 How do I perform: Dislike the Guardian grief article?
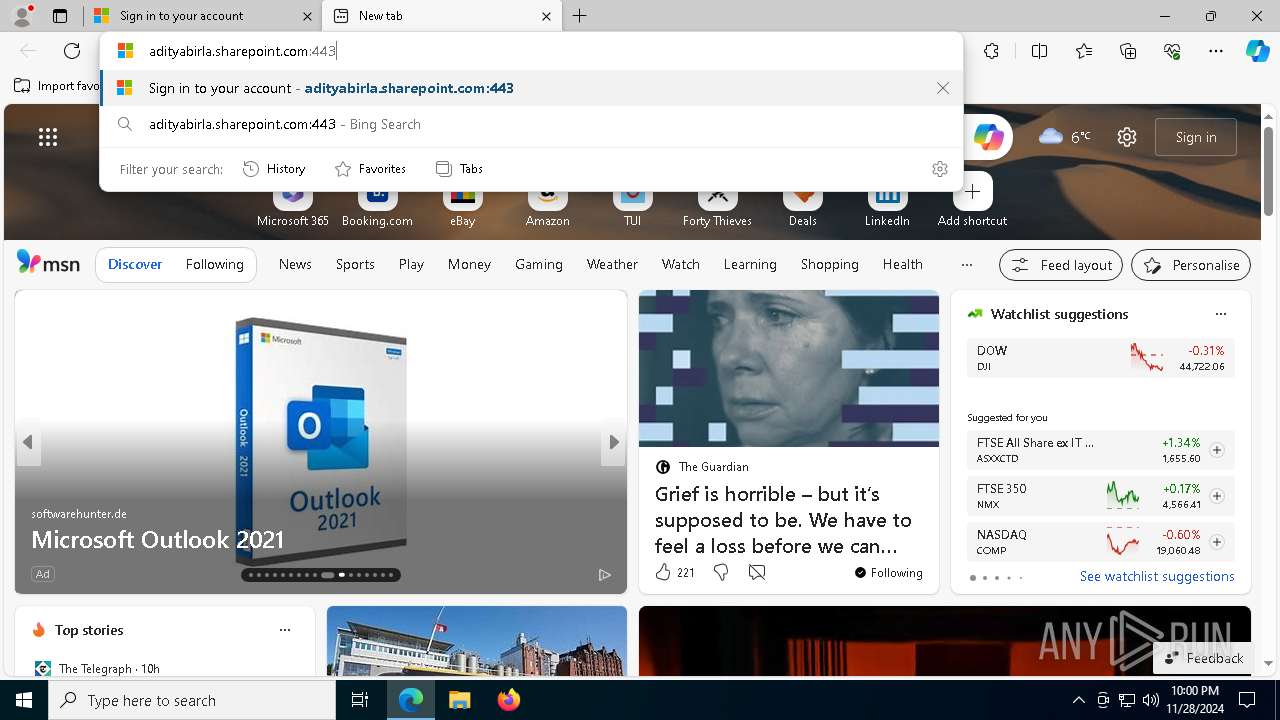coord(720,572)
